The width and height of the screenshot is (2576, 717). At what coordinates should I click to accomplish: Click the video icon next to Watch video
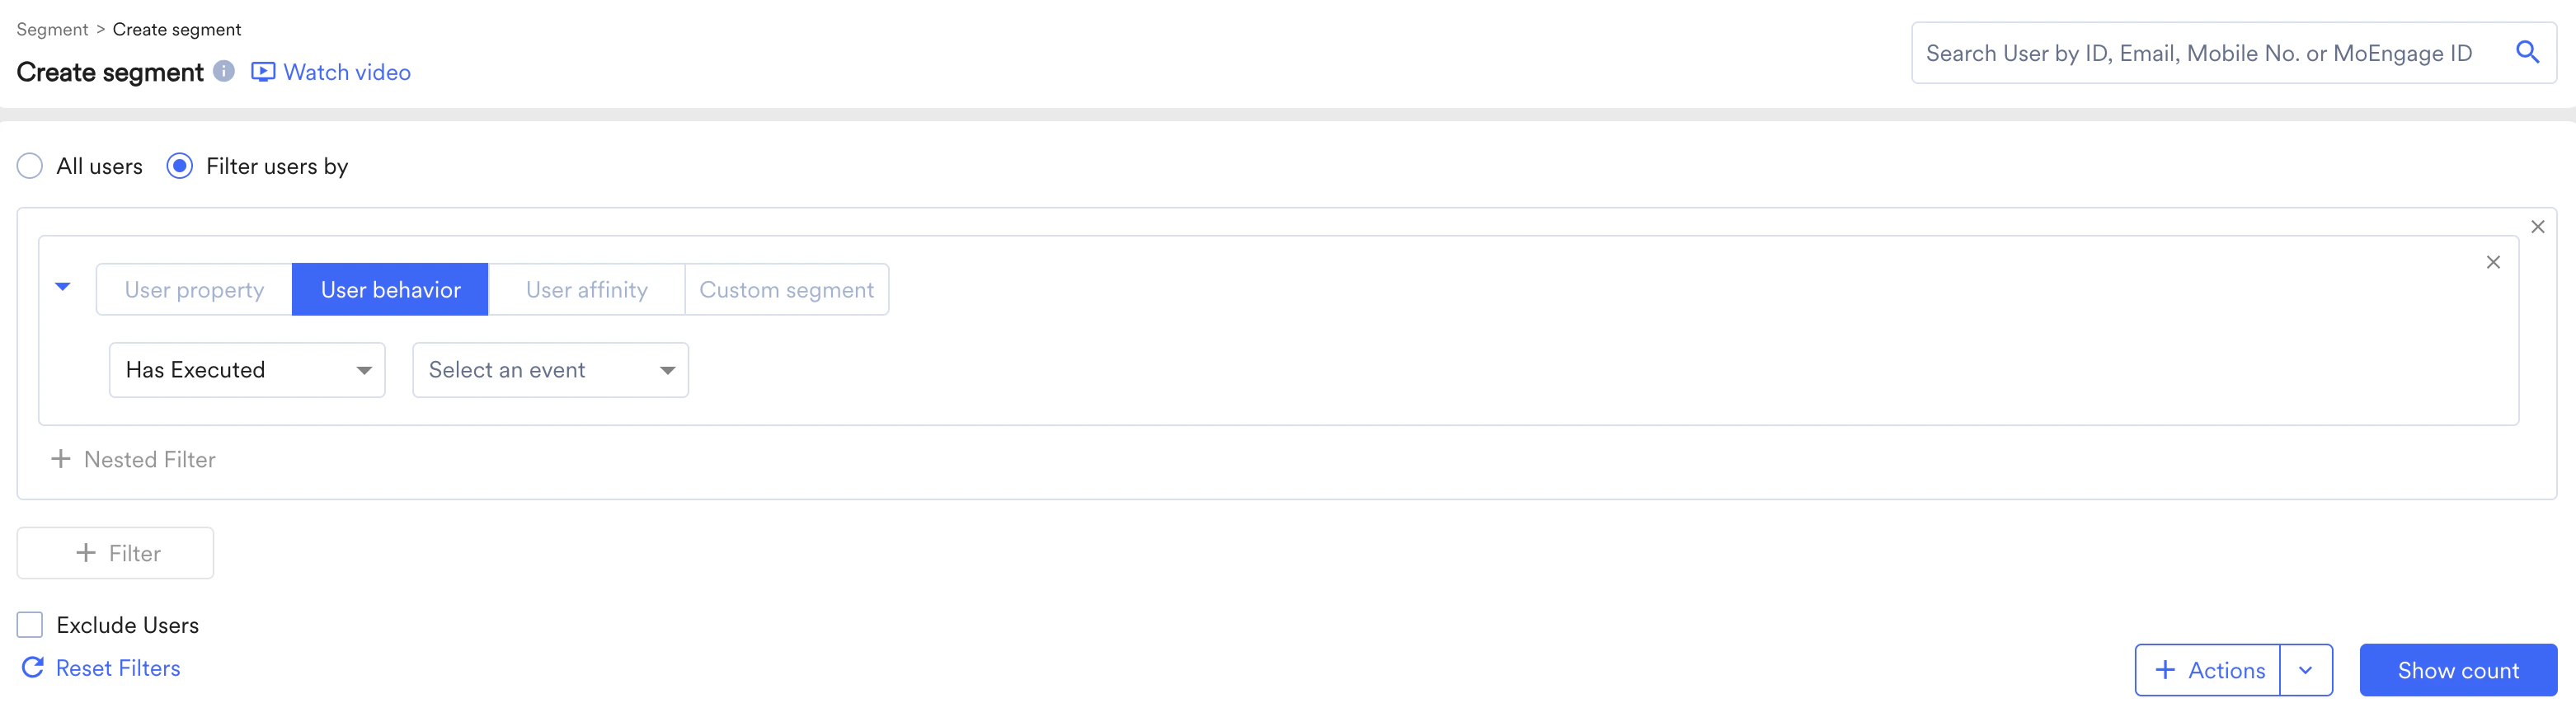pyautogui.click(x=261, y=71)
